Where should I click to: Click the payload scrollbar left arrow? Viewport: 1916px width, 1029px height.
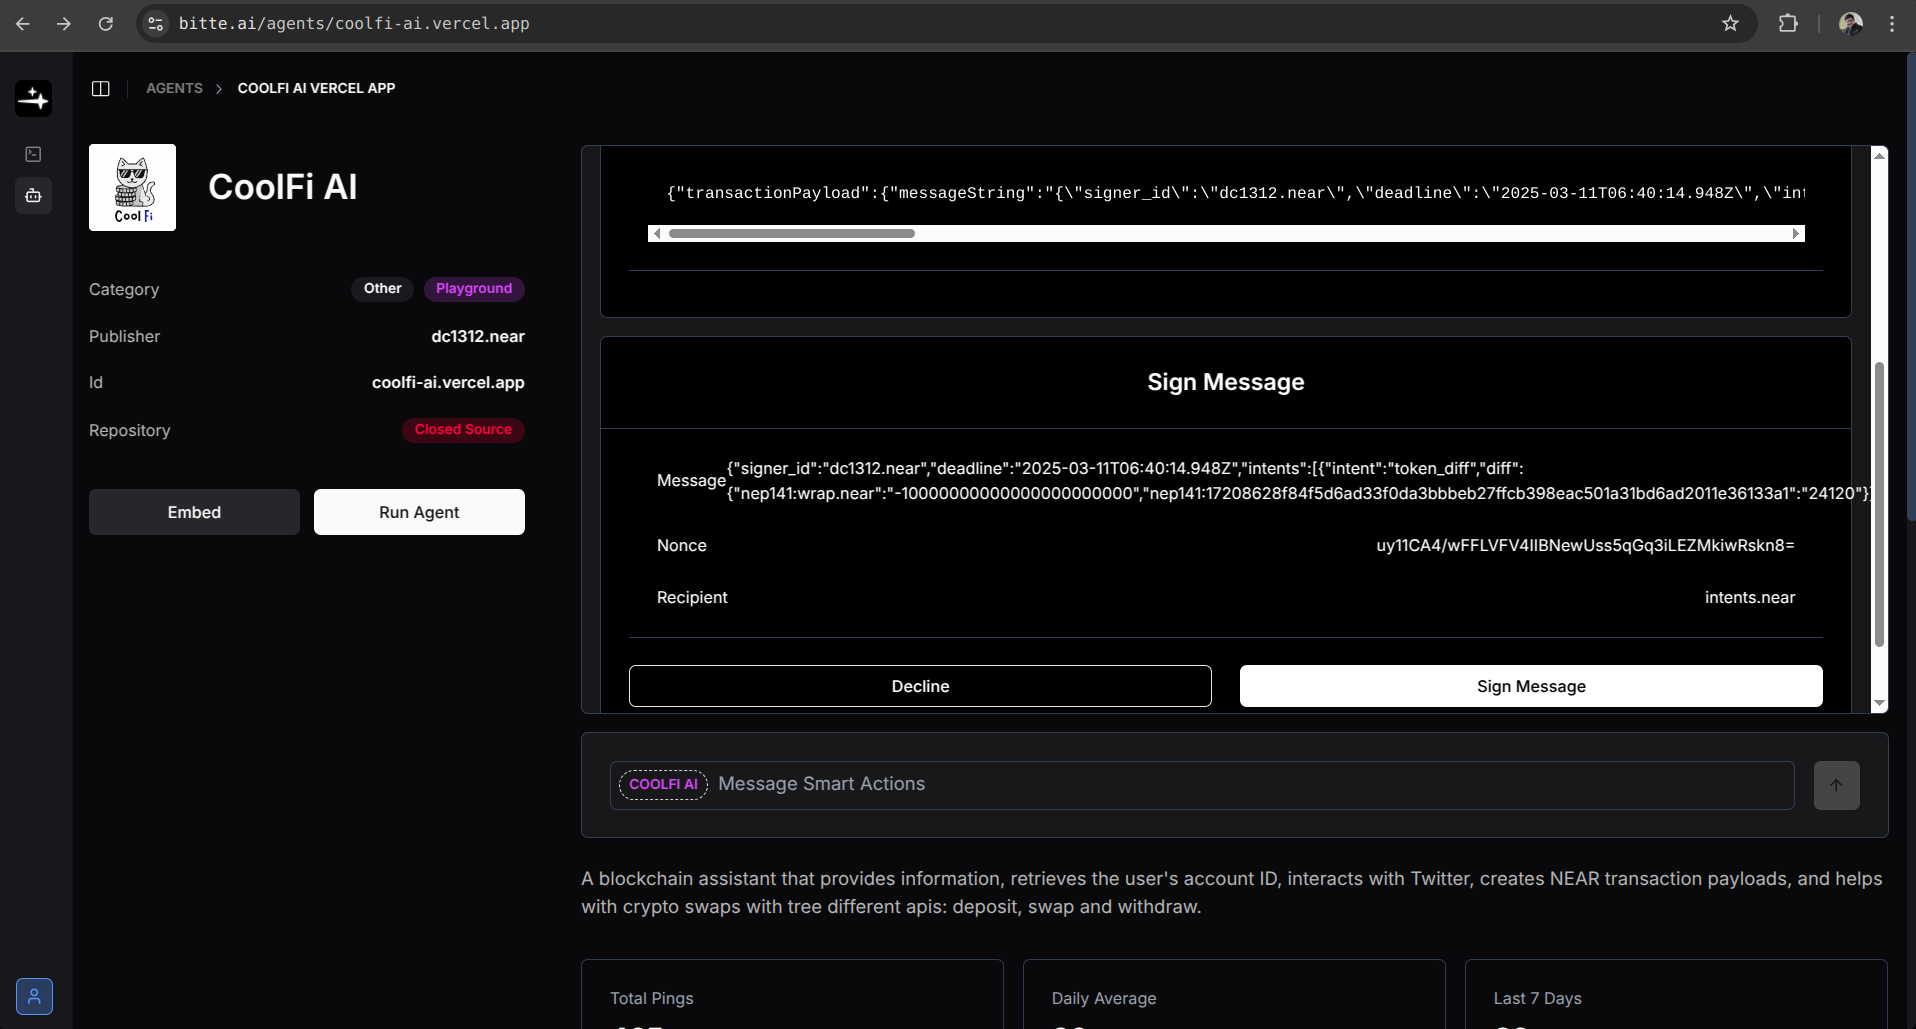[x=656, y=233]
